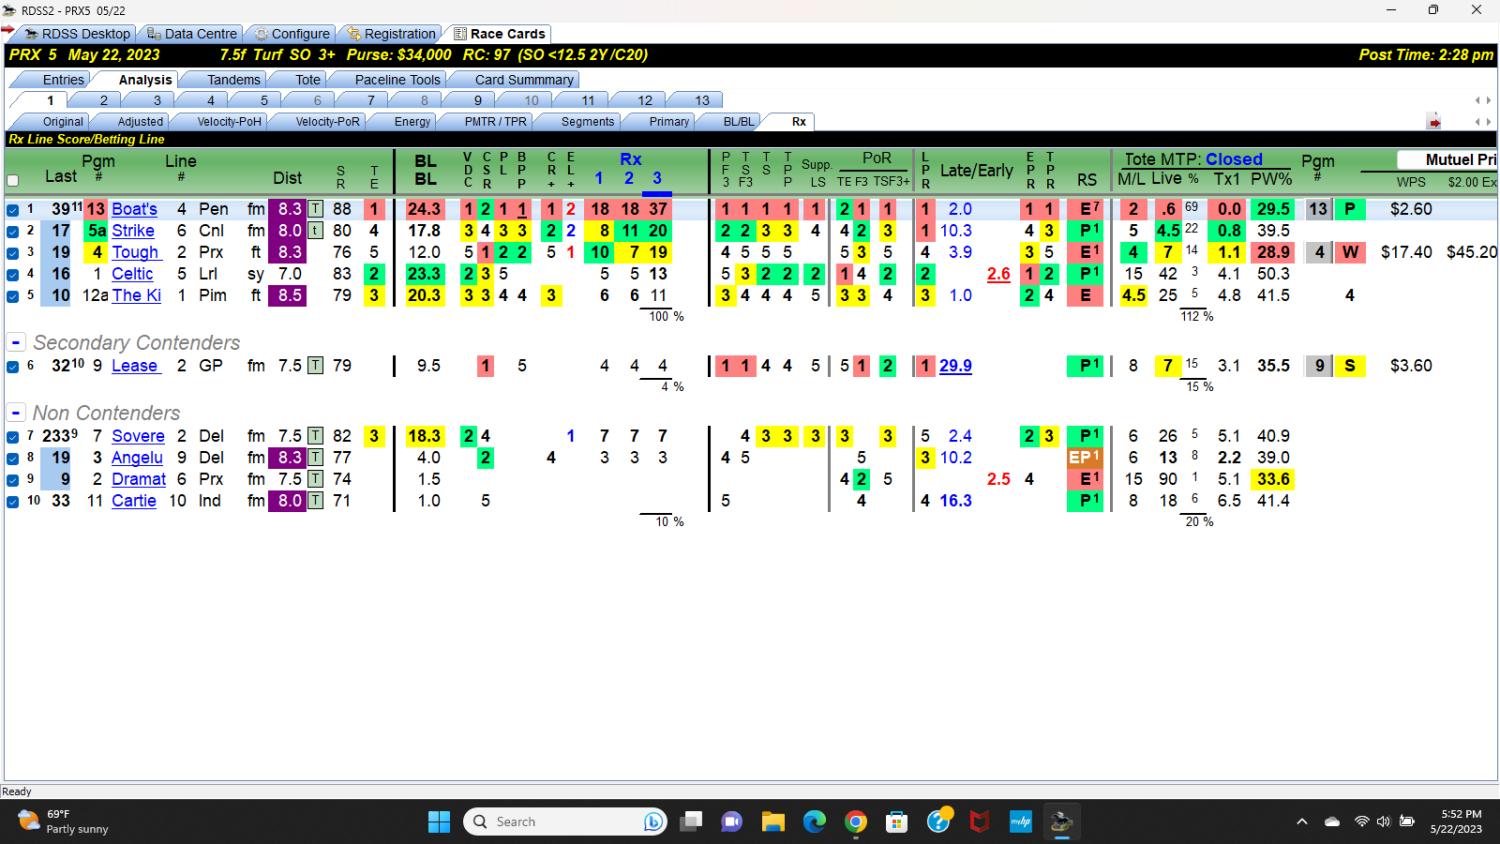The image size is (1500, 844).
Task: Switch to the Tote tab
Action: tap(308, 79)
